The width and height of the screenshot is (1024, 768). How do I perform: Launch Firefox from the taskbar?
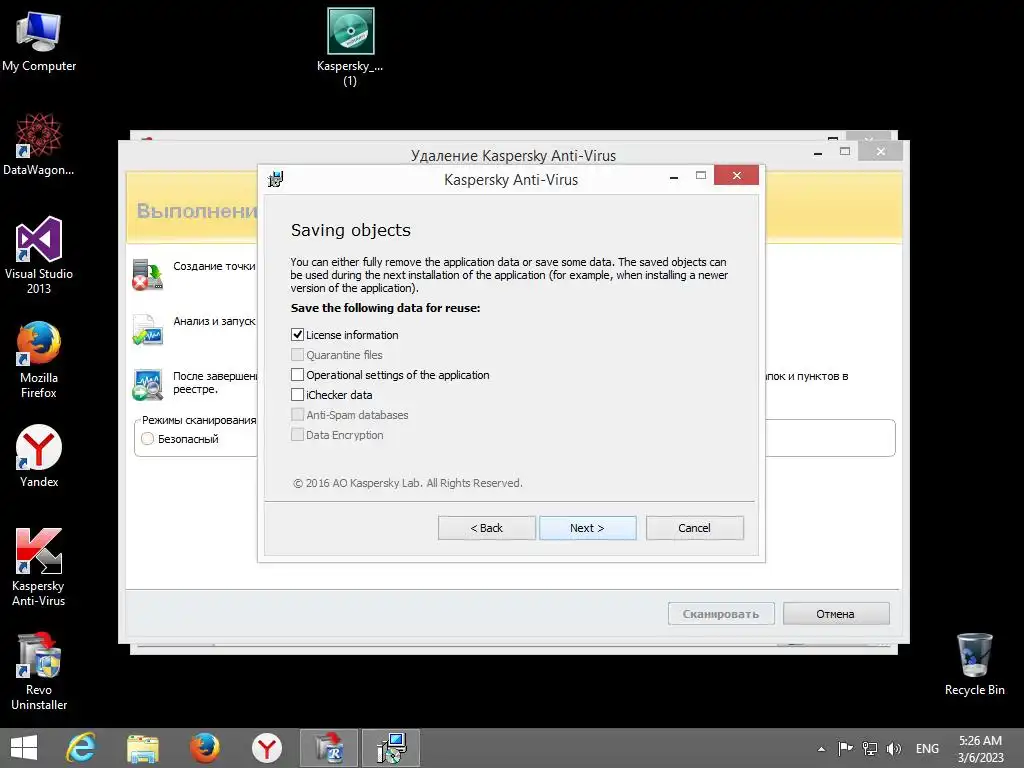204,748
